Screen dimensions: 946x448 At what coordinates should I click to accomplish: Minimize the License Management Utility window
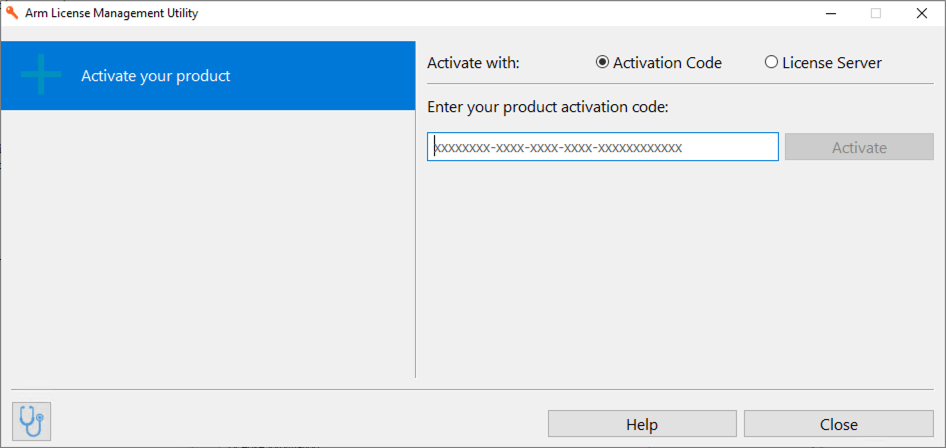coord(830,14)
